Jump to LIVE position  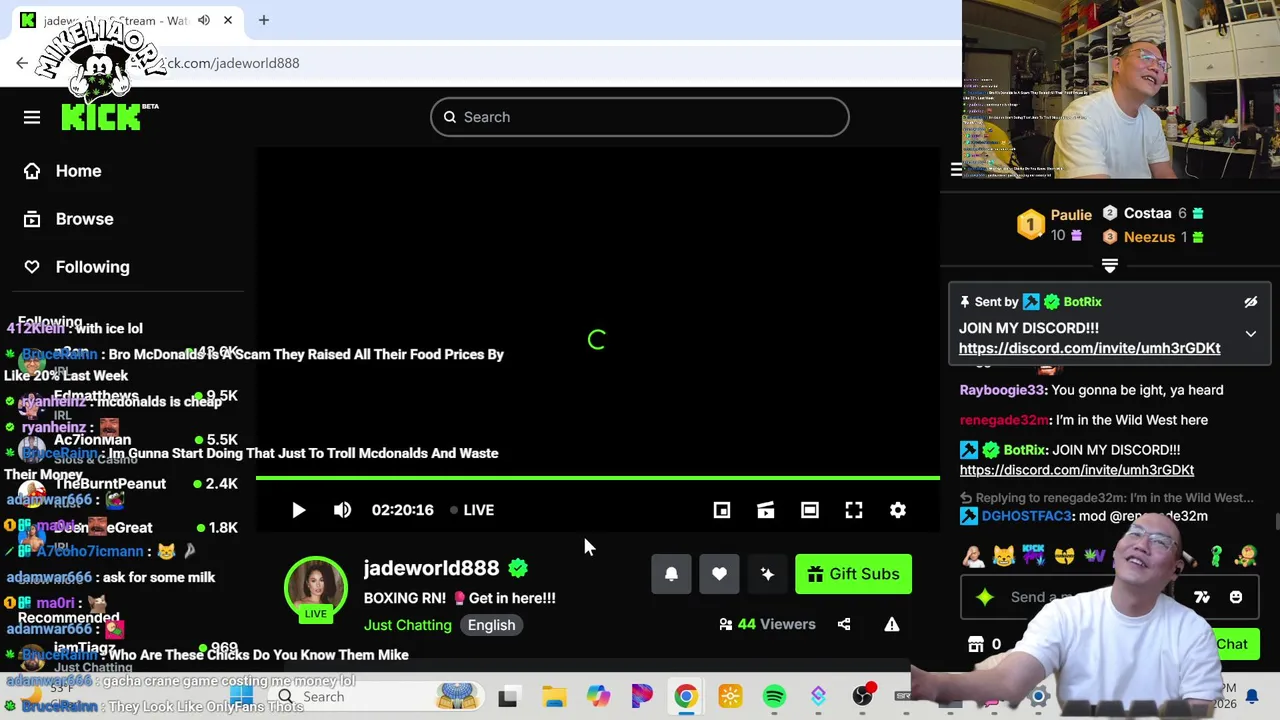(x=471, y=510)
